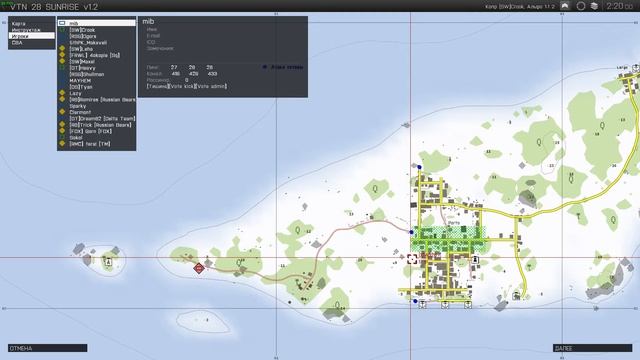The width and height of the screenshot is (640, 360).
Task: Click the blue dot marker at town's southwest corner
Action: [x=415, y=301]
